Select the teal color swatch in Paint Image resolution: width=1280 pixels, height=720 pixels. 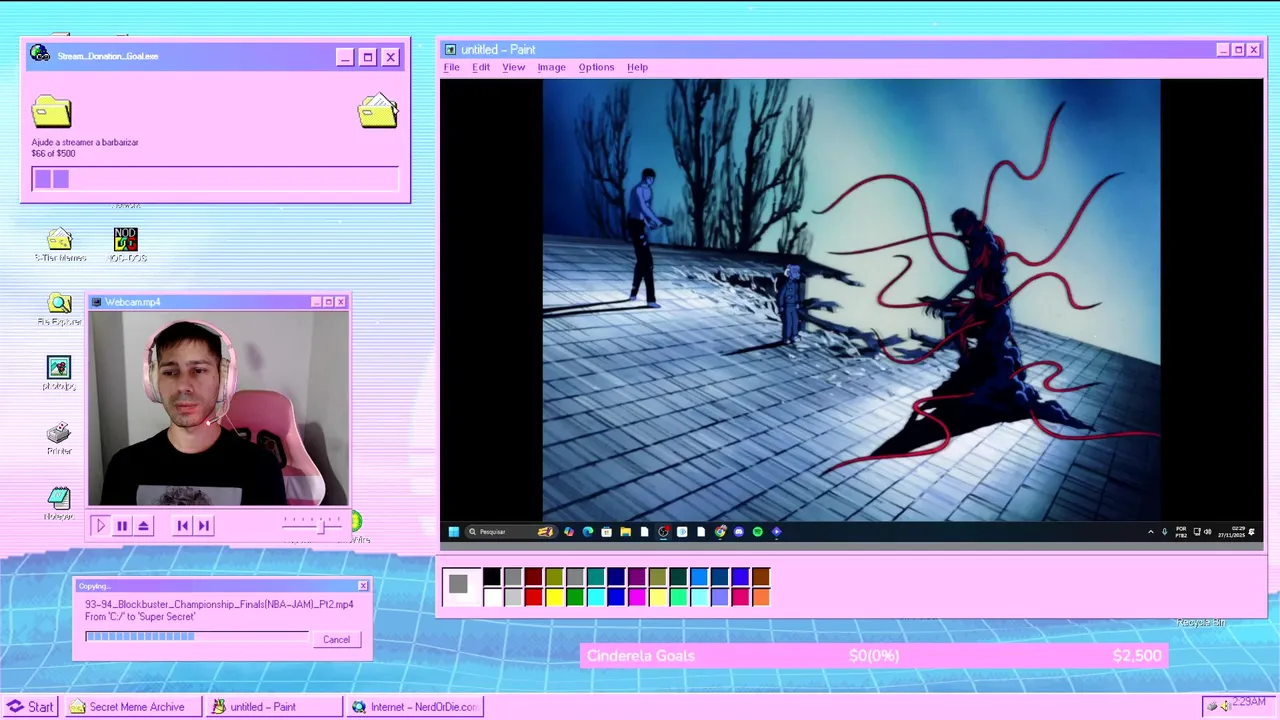(596, 577)
